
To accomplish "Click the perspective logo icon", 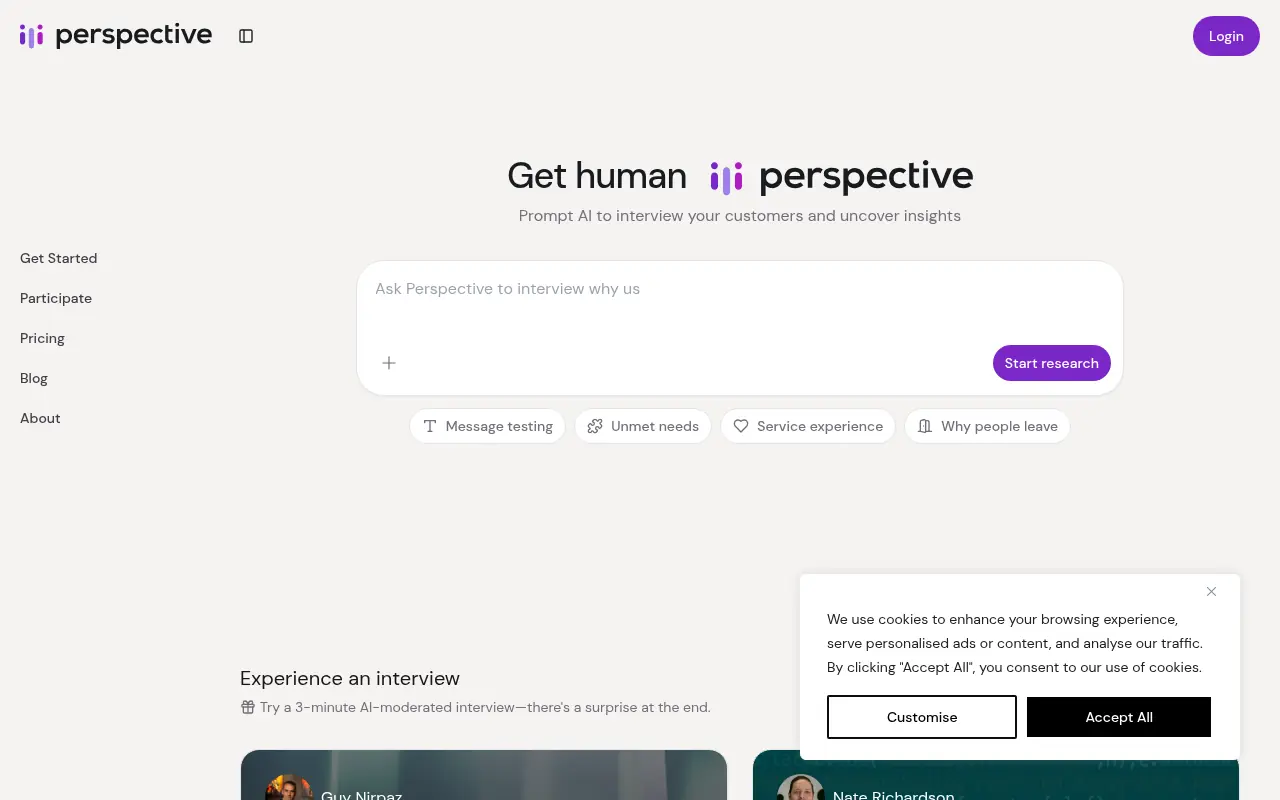I will (31, 35).
